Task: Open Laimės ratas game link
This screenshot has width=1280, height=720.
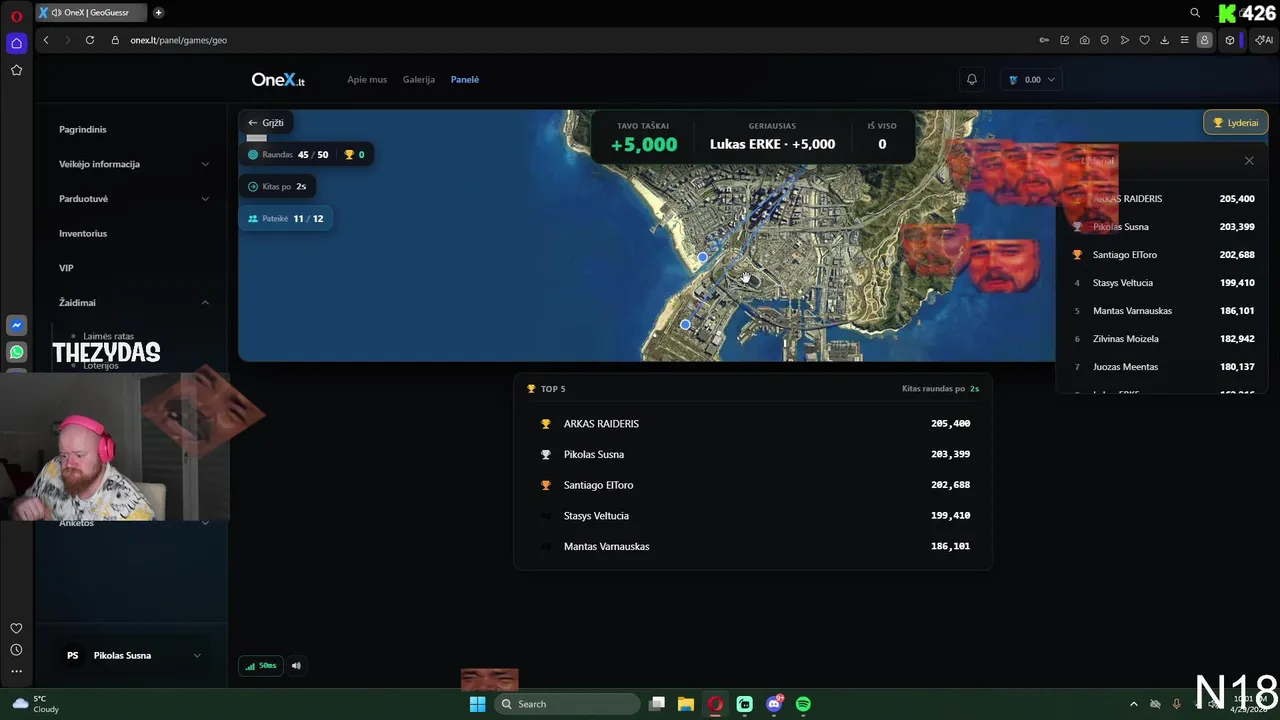Action: [x=108, y=336]
